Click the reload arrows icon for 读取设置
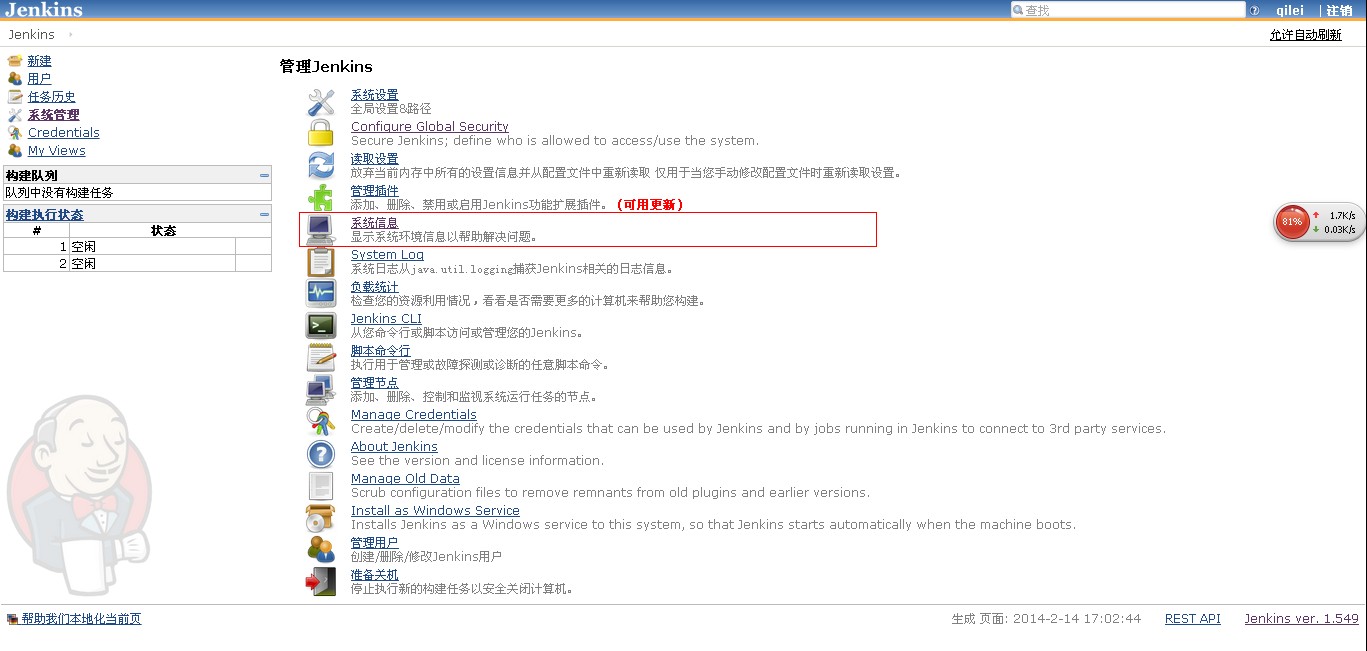The height and width of the screenshot is (651, 1367). pos(321,166)
